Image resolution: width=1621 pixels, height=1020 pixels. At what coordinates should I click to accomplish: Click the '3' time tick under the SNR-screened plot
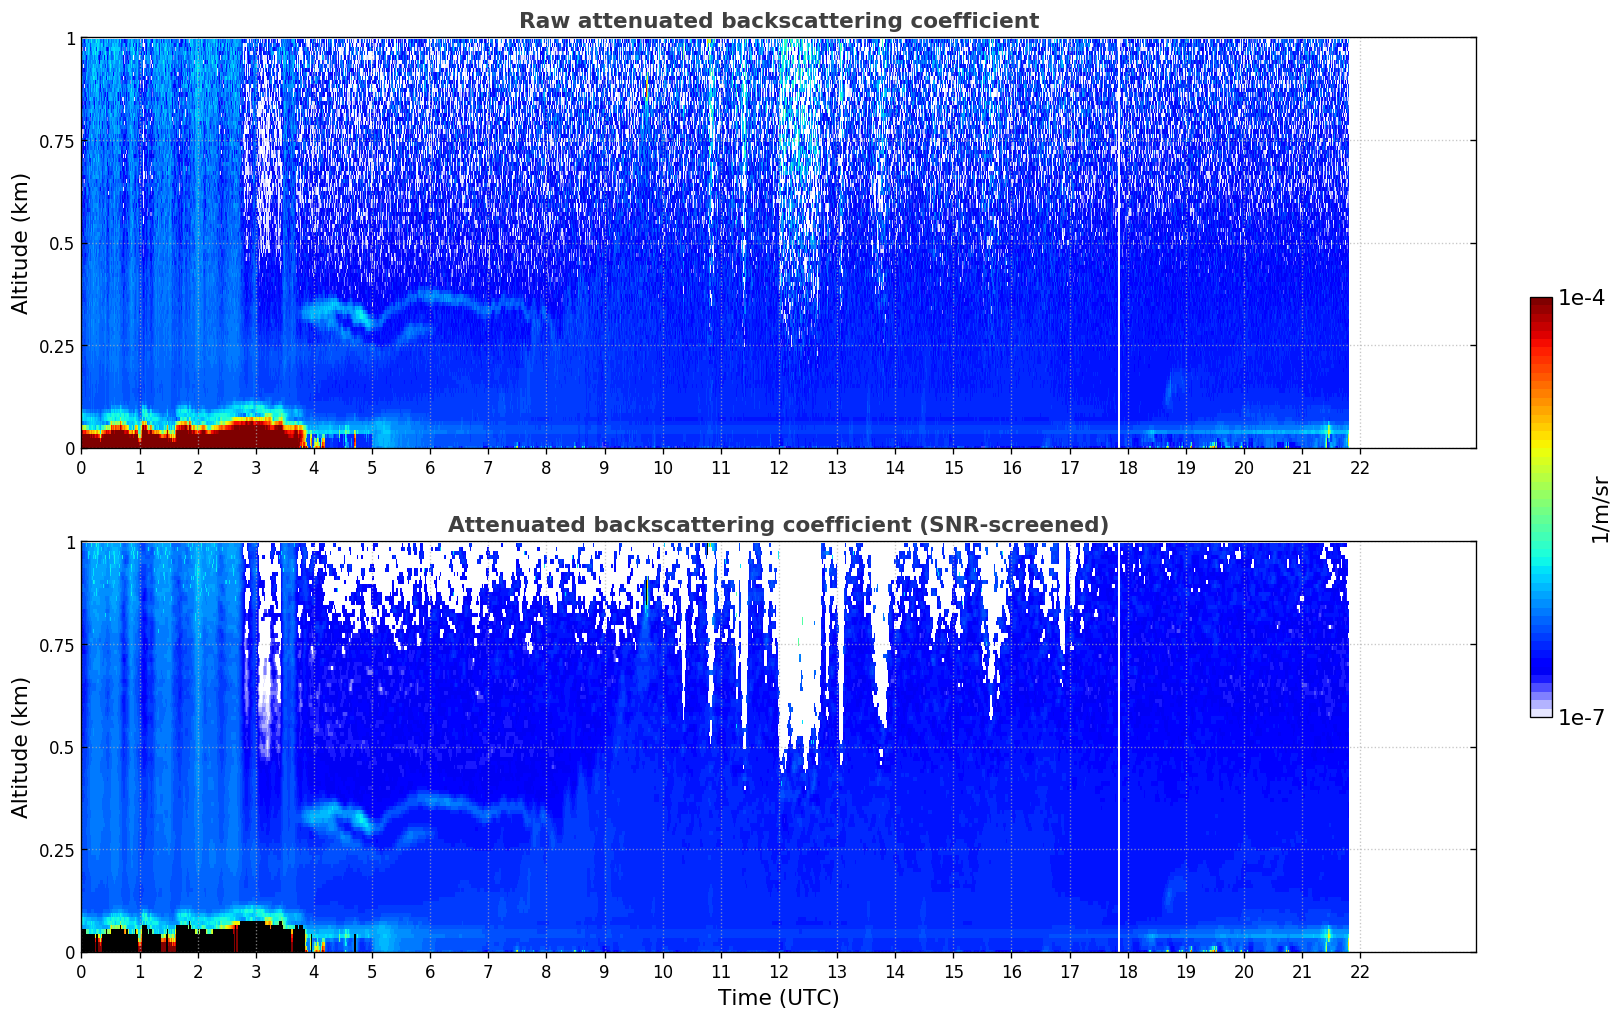(x=256, y=971)
